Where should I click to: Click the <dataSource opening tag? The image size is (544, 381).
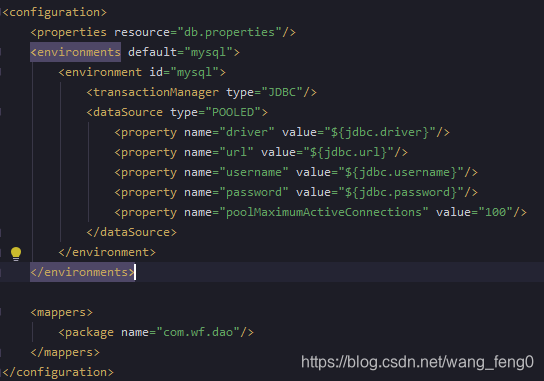(x=125, y=112)
